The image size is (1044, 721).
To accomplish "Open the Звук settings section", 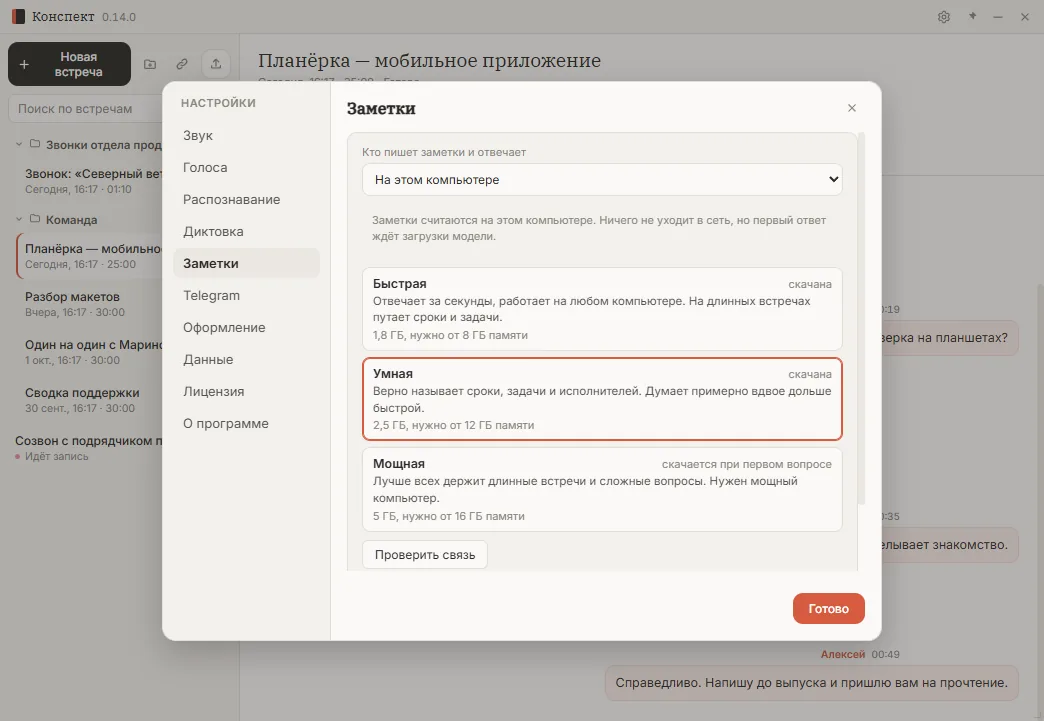I will (x=246, y=135).
